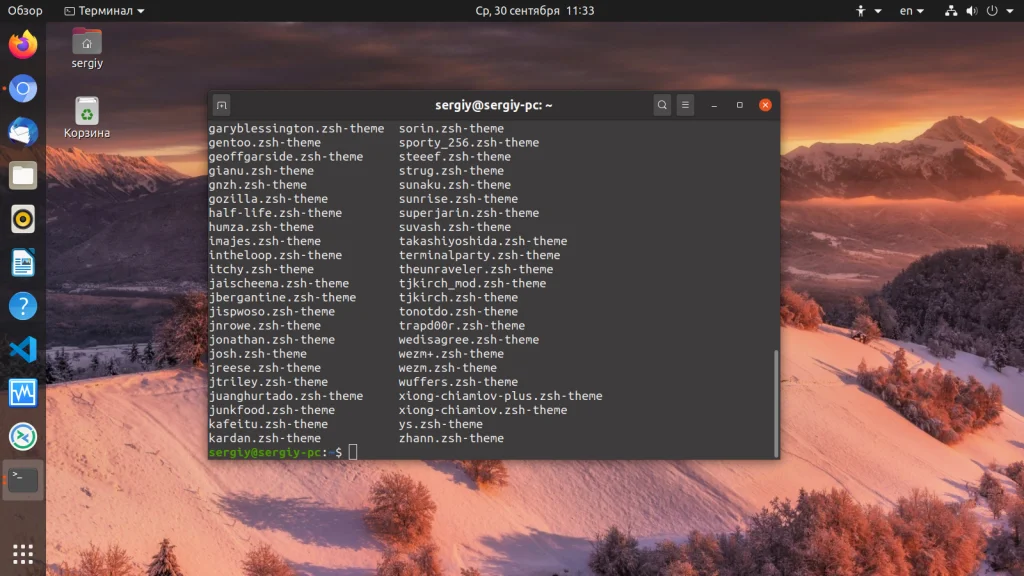Viewport: 1024px width, 576px height.
Task: Click the terminal vertical scrollbar
Action: tap(776, 403)
